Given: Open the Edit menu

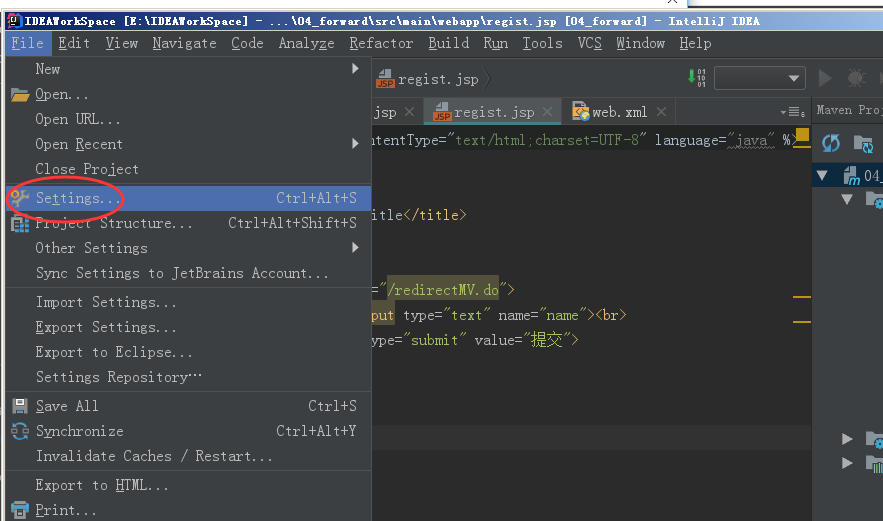Looking at the screenshot, I should tap(74, 43).
